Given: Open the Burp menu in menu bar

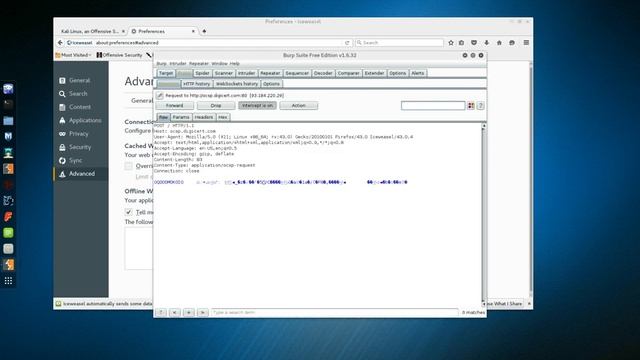Looking at the screenshot, I should (x=161, y=64).
